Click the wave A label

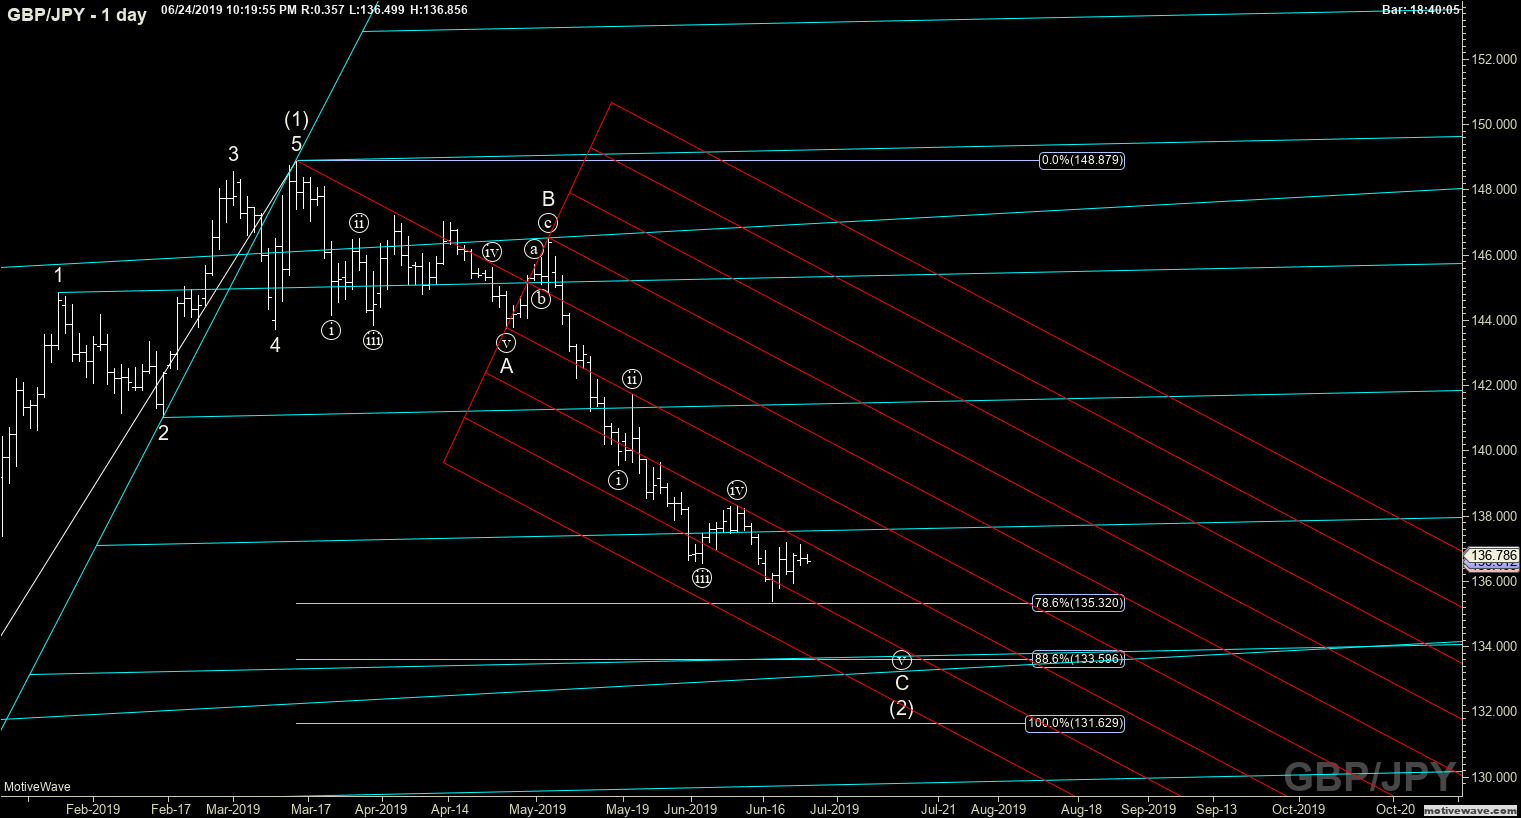click(507, 367)
